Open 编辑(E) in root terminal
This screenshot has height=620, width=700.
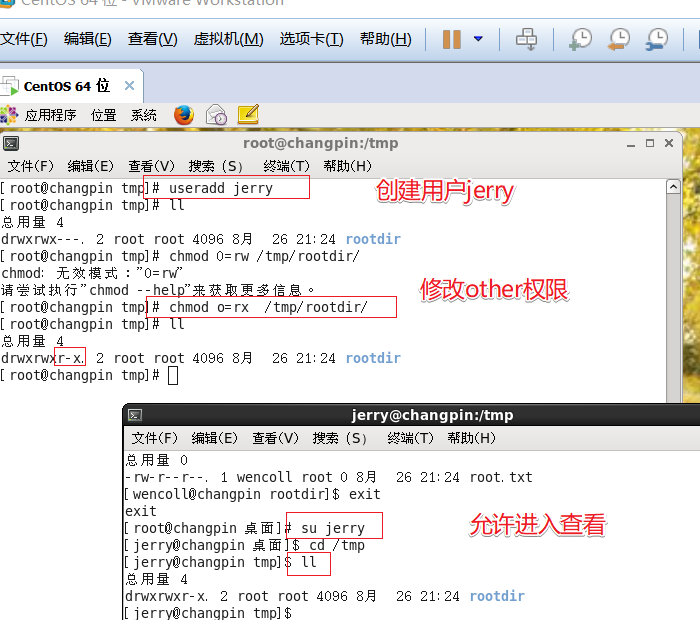(91, 166)
